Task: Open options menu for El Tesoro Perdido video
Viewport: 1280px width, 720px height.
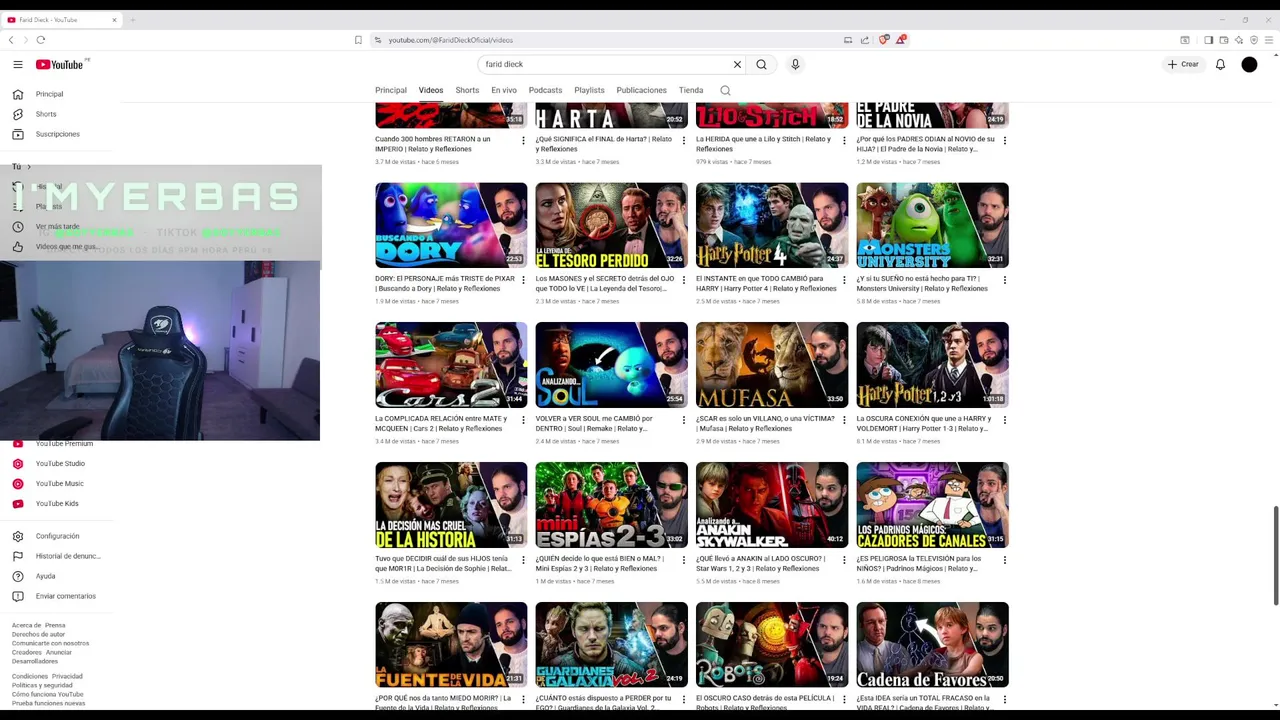Action: coord(684,280)
